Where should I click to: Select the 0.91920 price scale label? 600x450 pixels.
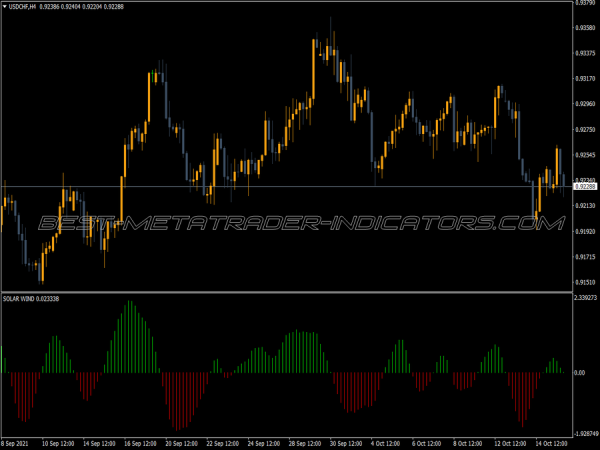coord(585,232)
